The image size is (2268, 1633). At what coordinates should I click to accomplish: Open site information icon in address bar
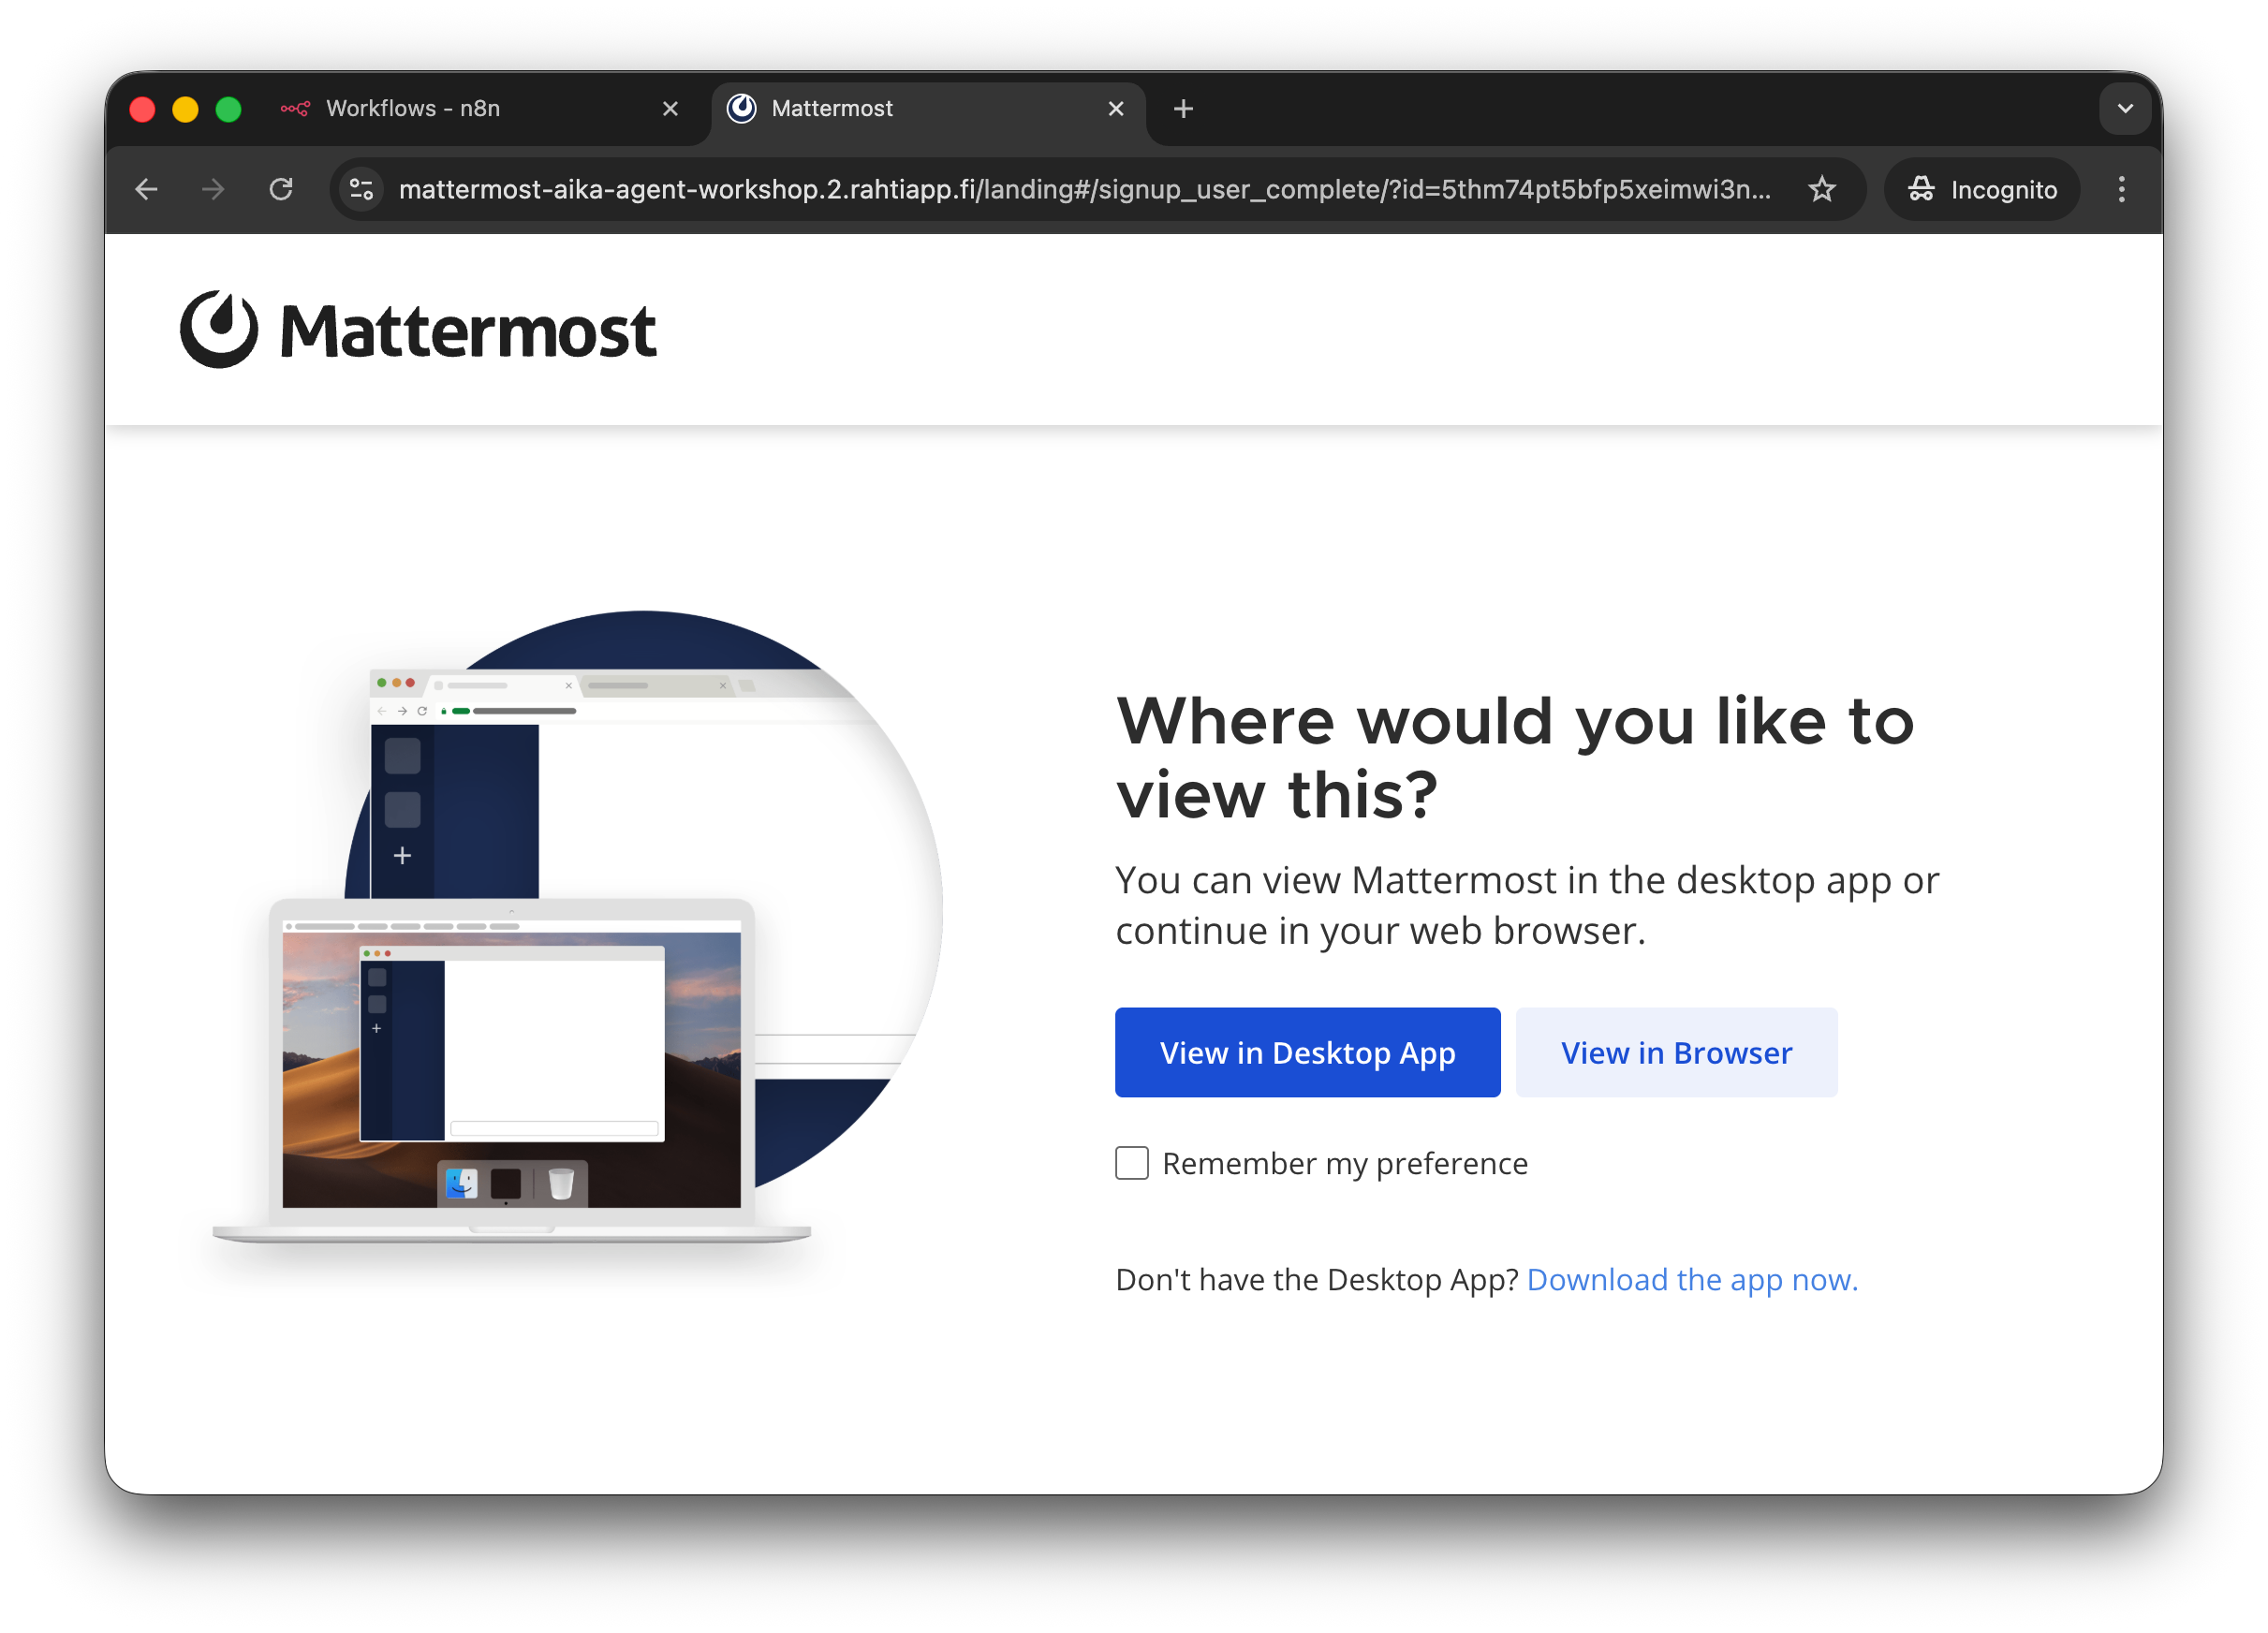coord(361,189)
